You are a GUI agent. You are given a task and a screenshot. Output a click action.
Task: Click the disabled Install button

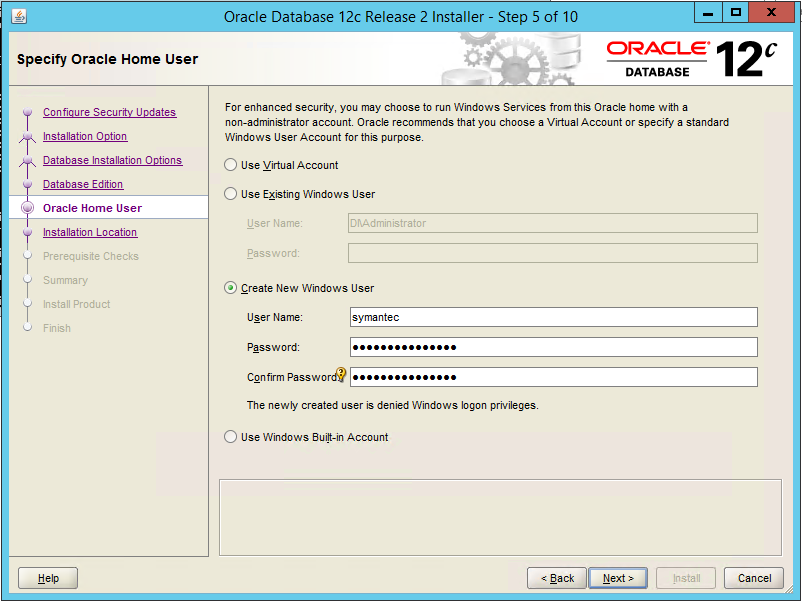(x=686, y=578)
